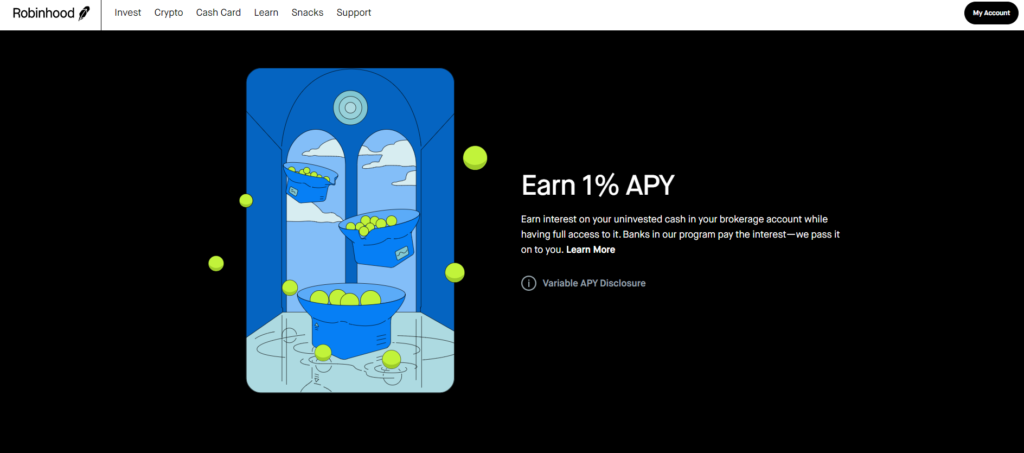Click the Robinhood wordmark to go home

point(43,14)
